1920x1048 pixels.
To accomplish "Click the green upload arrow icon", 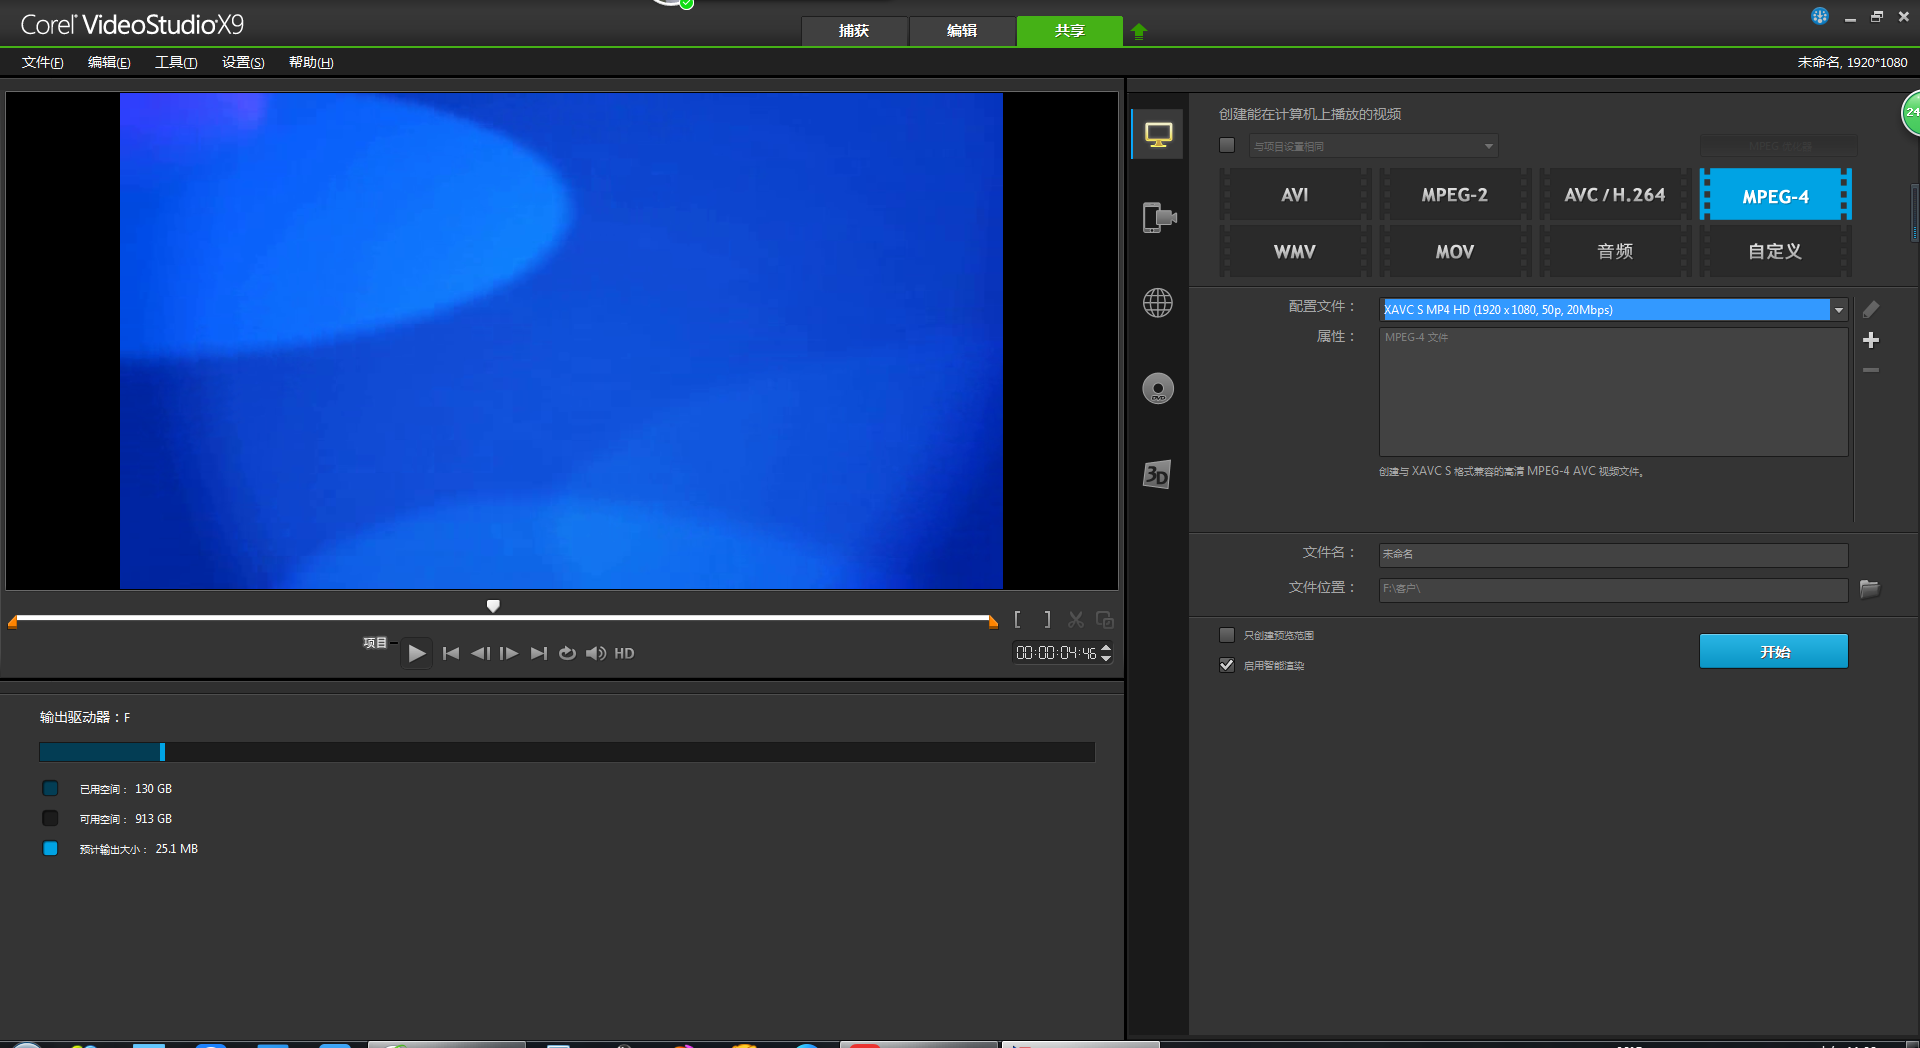I will (x=1138, y=31).
